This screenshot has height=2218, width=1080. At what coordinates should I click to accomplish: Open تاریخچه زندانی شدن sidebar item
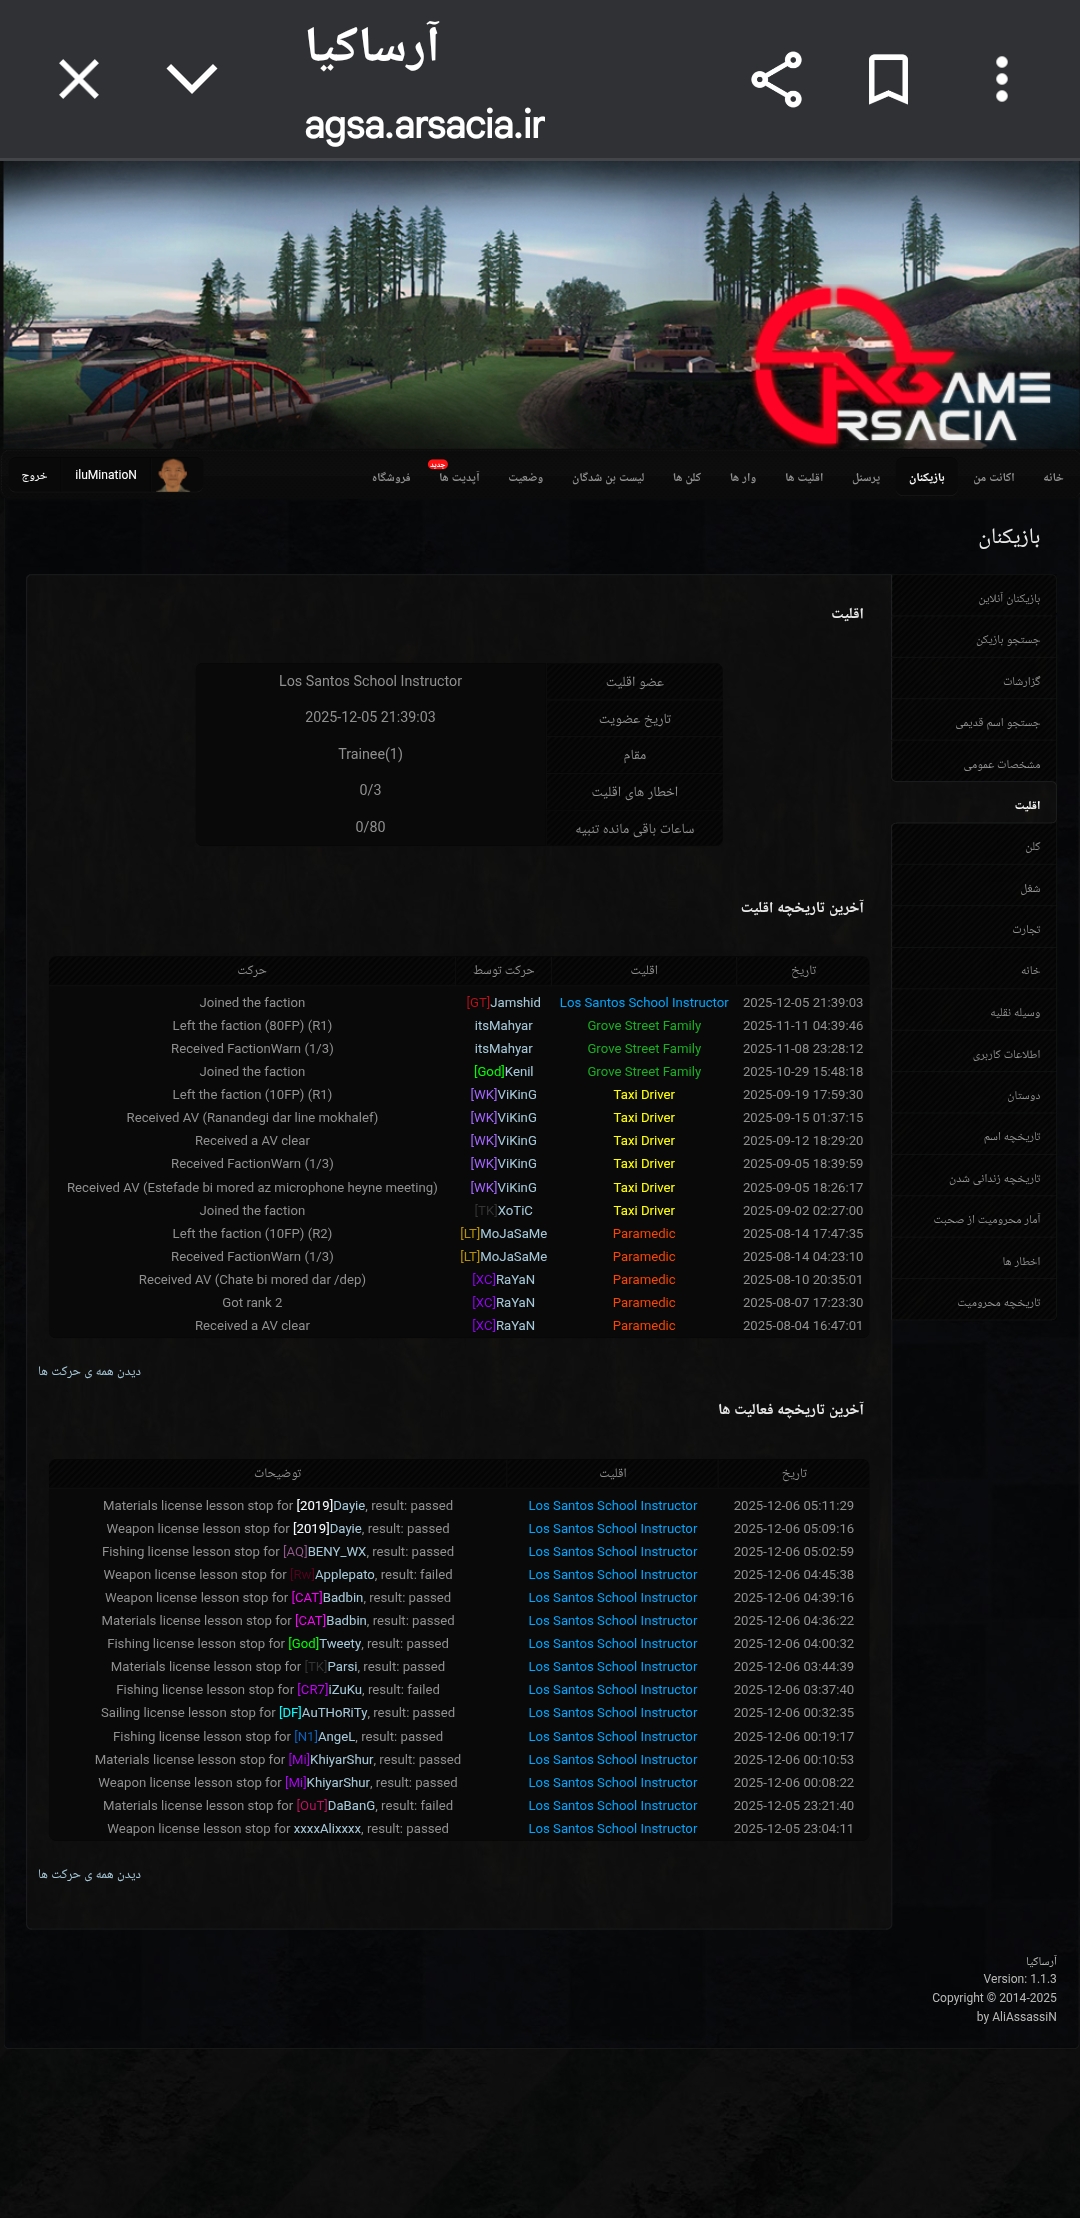point(994,1179)
